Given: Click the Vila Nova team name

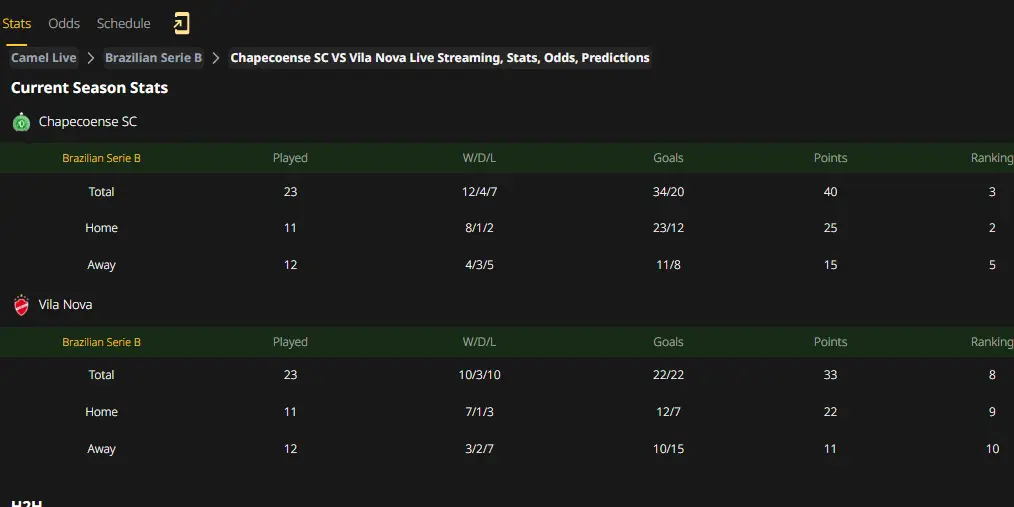Looking at the screenshot, I should click(65, 305).
